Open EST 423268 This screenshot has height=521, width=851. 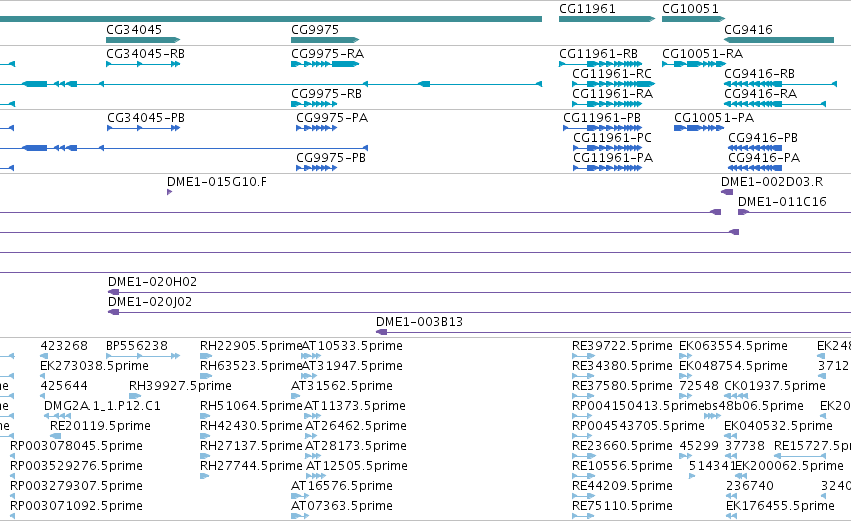[44, 356]
